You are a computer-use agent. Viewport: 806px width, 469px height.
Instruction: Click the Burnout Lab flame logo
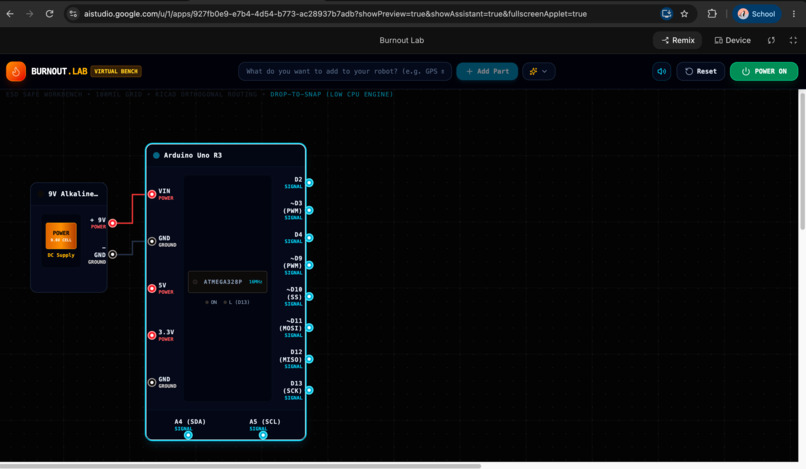(x=16, y=71)
